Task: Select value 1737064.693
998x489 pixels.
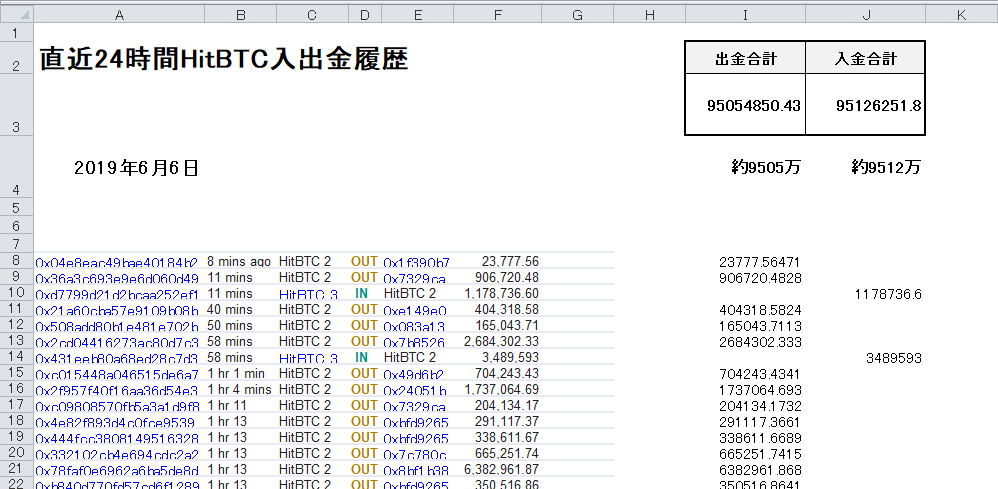Action: point(760,390)
